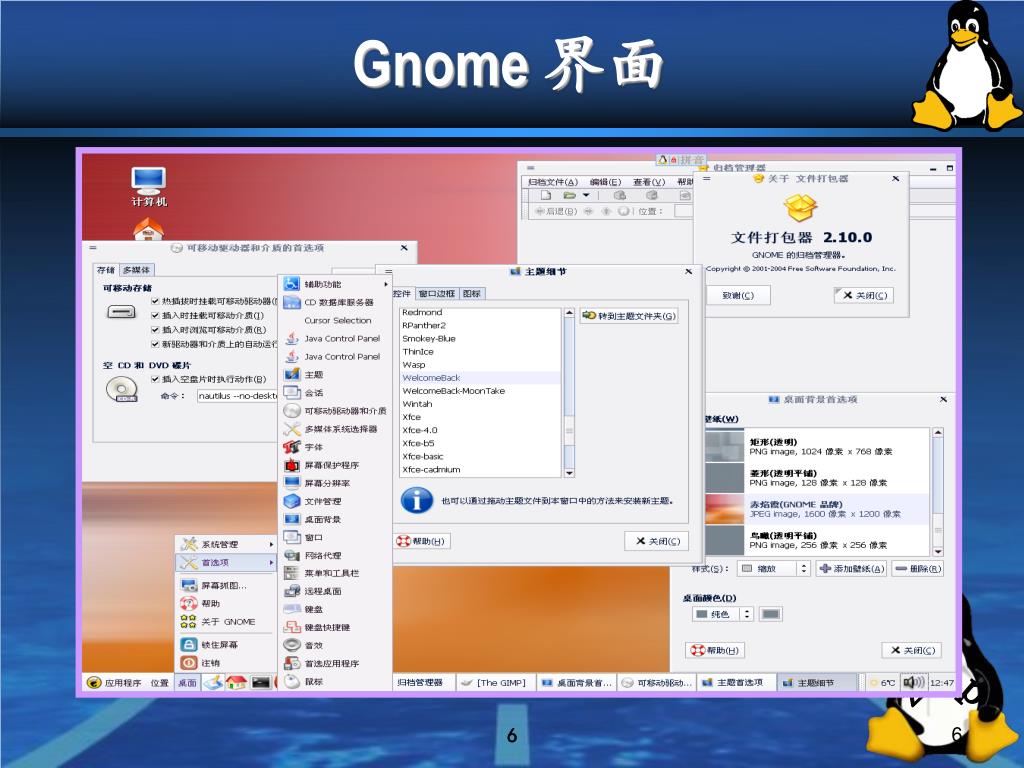Open the 桌面颜色 纯色 dropdown
Viewport: 1024px width, 768px height.
click(722, 614)
